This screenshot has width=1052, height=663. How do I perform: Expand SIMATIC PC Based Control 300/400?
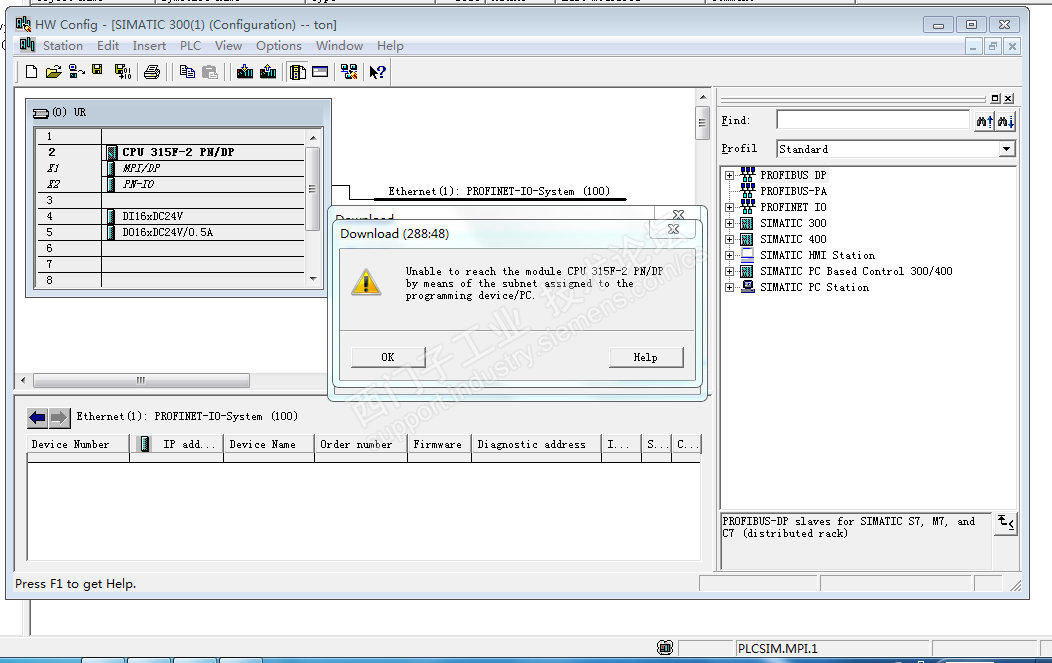[729, 272]
